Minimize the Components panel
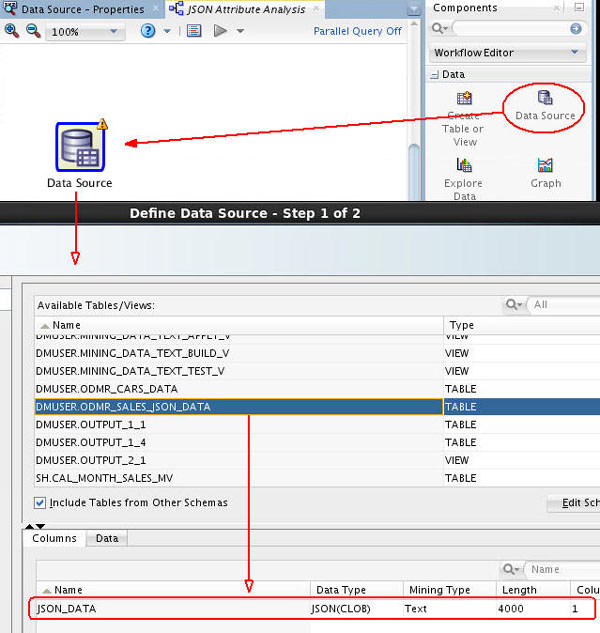600x633 pixels. [579, 7]
